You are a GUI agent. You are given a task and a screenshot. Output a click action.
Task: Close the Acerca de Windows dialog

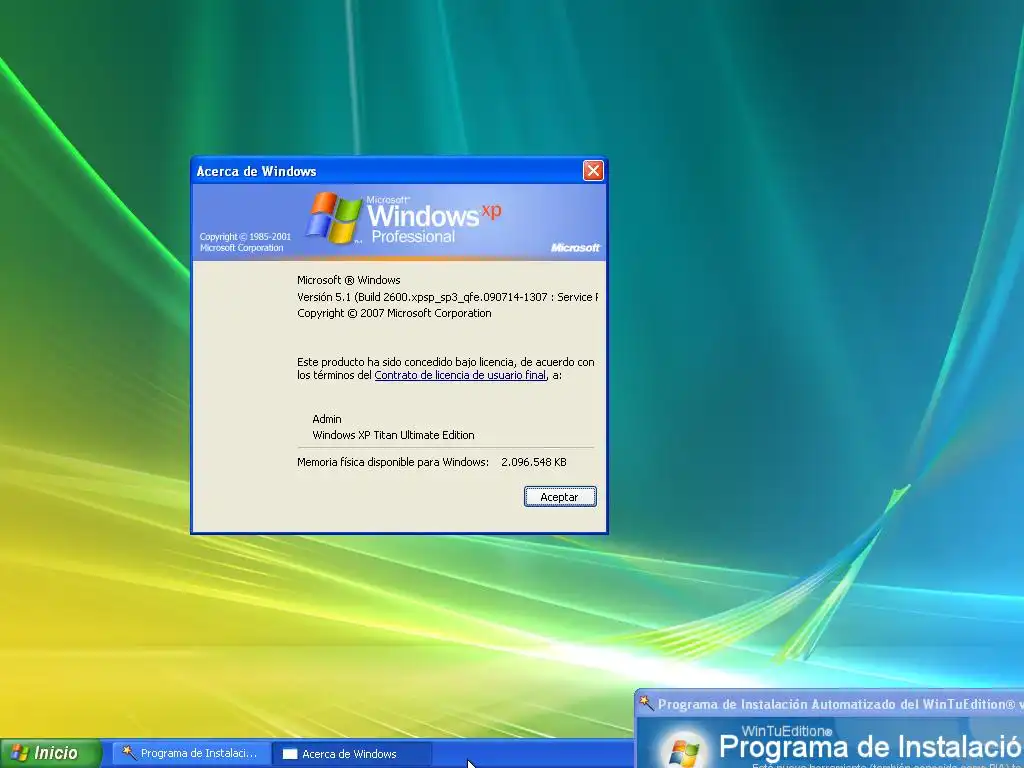[x=593, y=170]
